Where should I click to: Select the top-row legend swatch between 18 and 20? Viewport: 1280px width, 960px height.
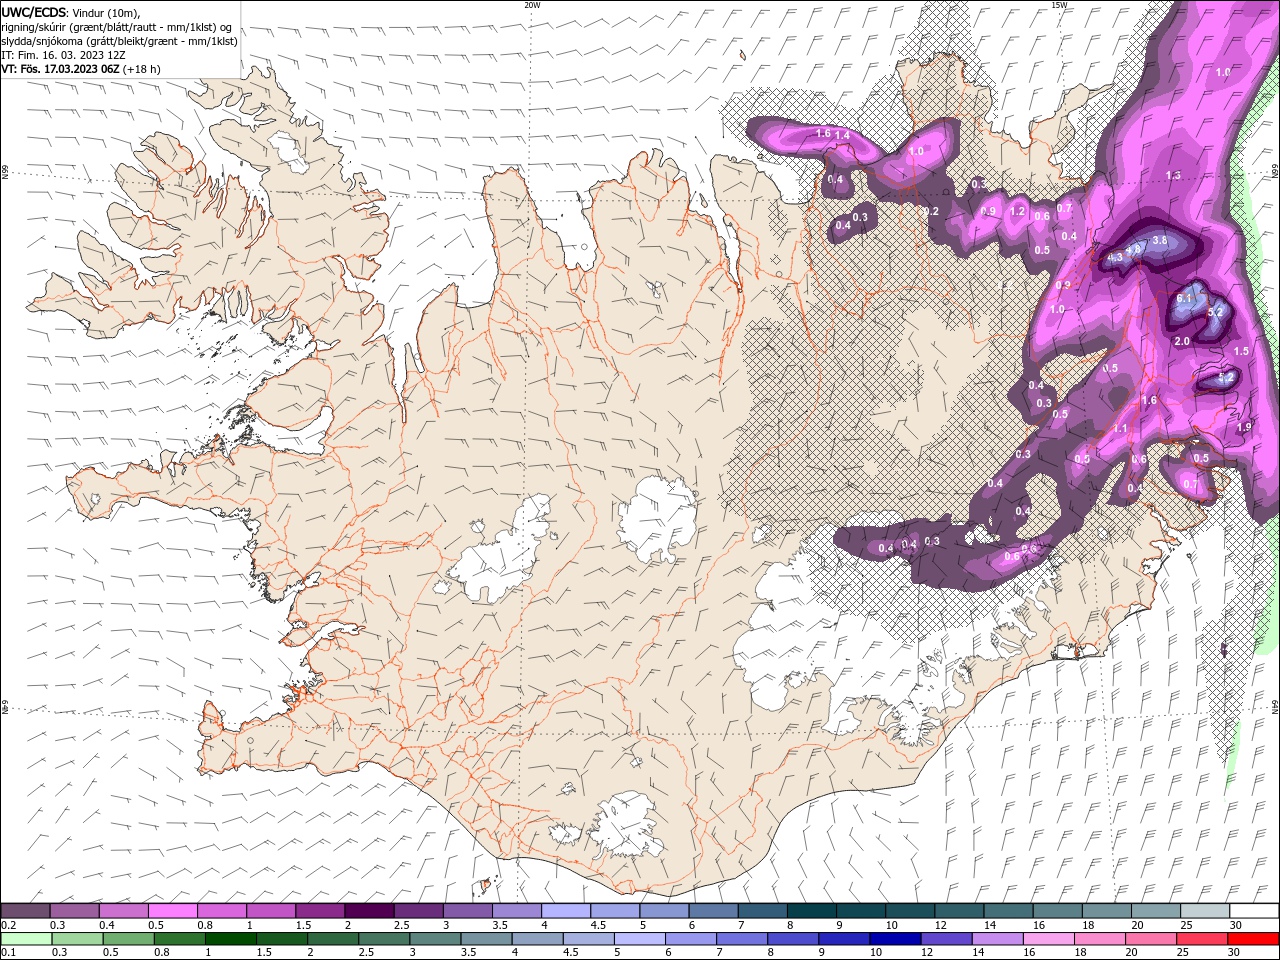[1108, 911]
